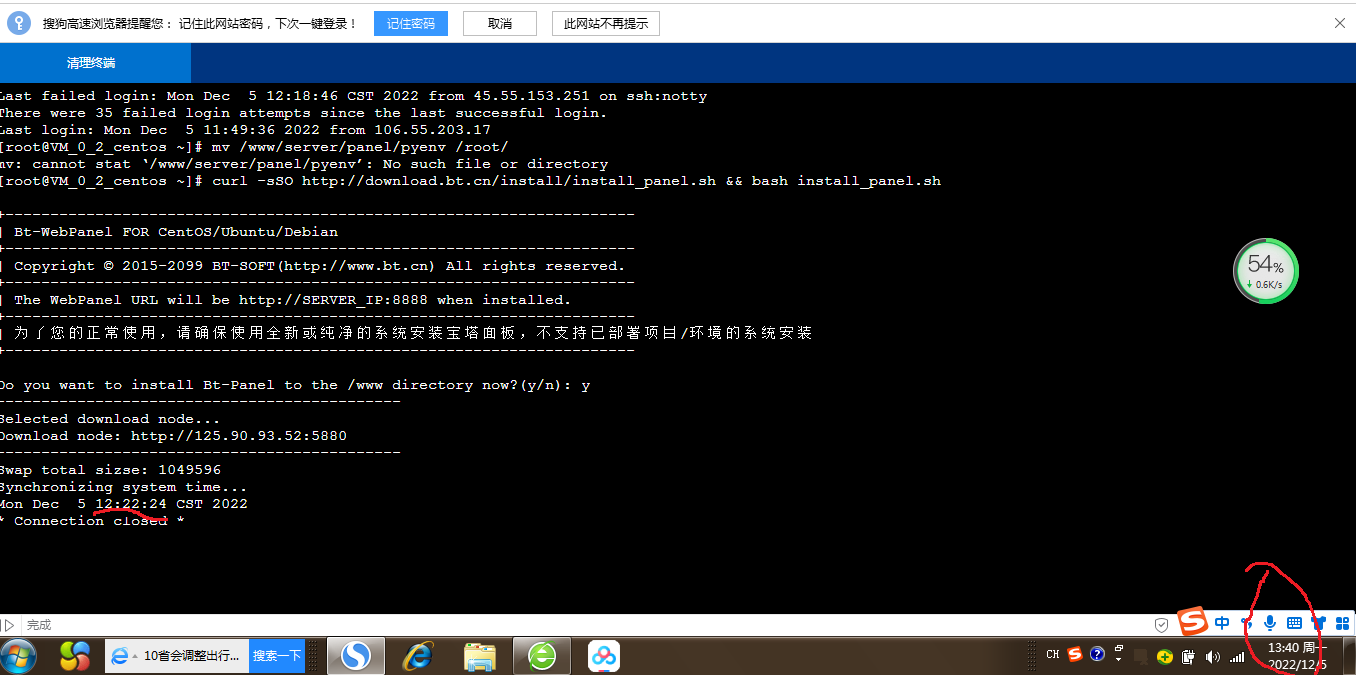1356x675 pixels.
Task: Click the CH language indicator
Action: pos(1053,655)
